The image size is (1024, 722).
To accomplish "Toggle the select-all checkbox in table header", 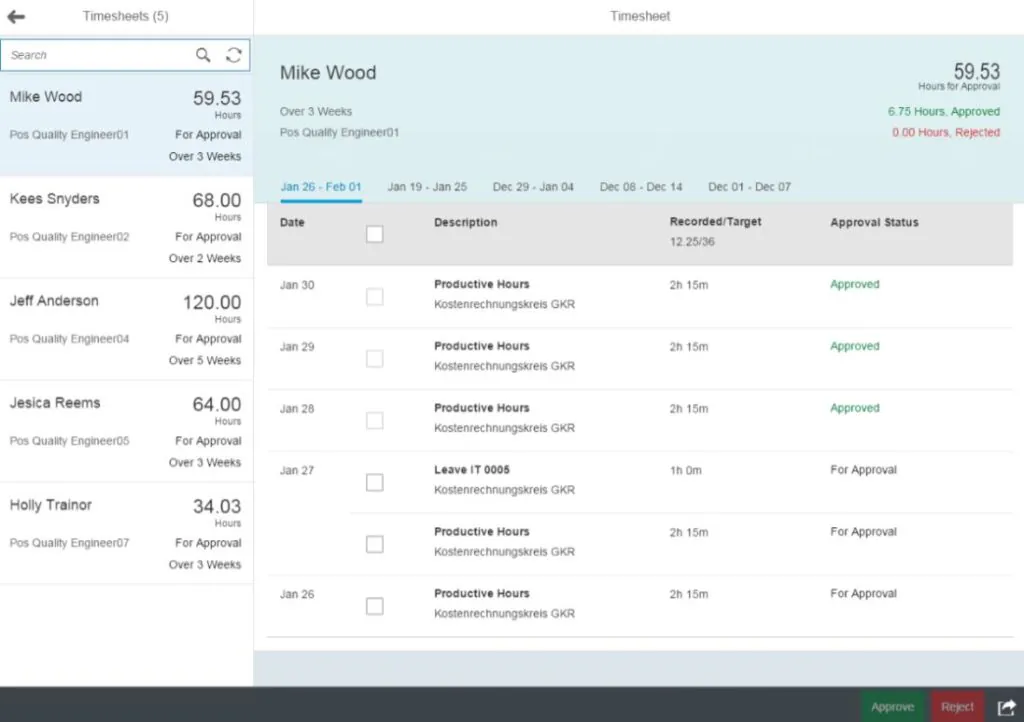I will pos(374,234).
